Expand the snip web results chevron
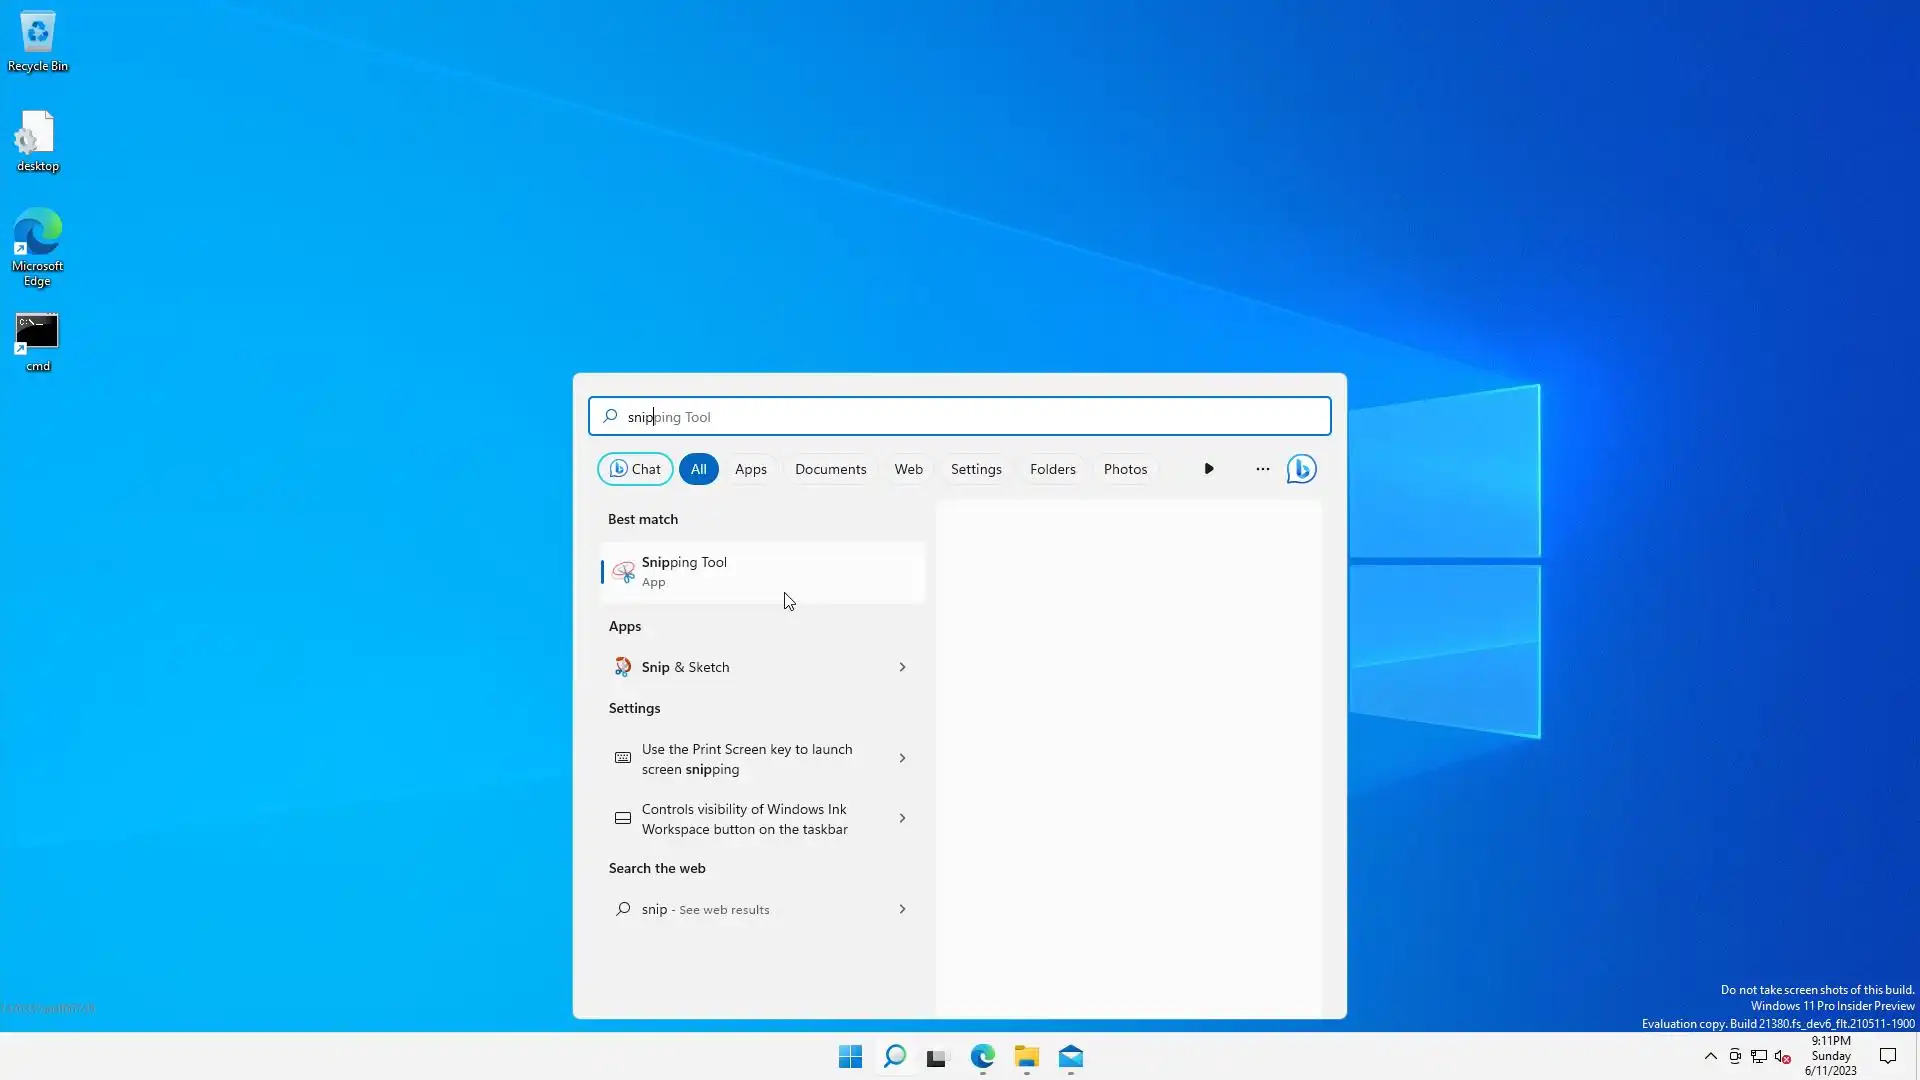 click(x=902, y=909)
